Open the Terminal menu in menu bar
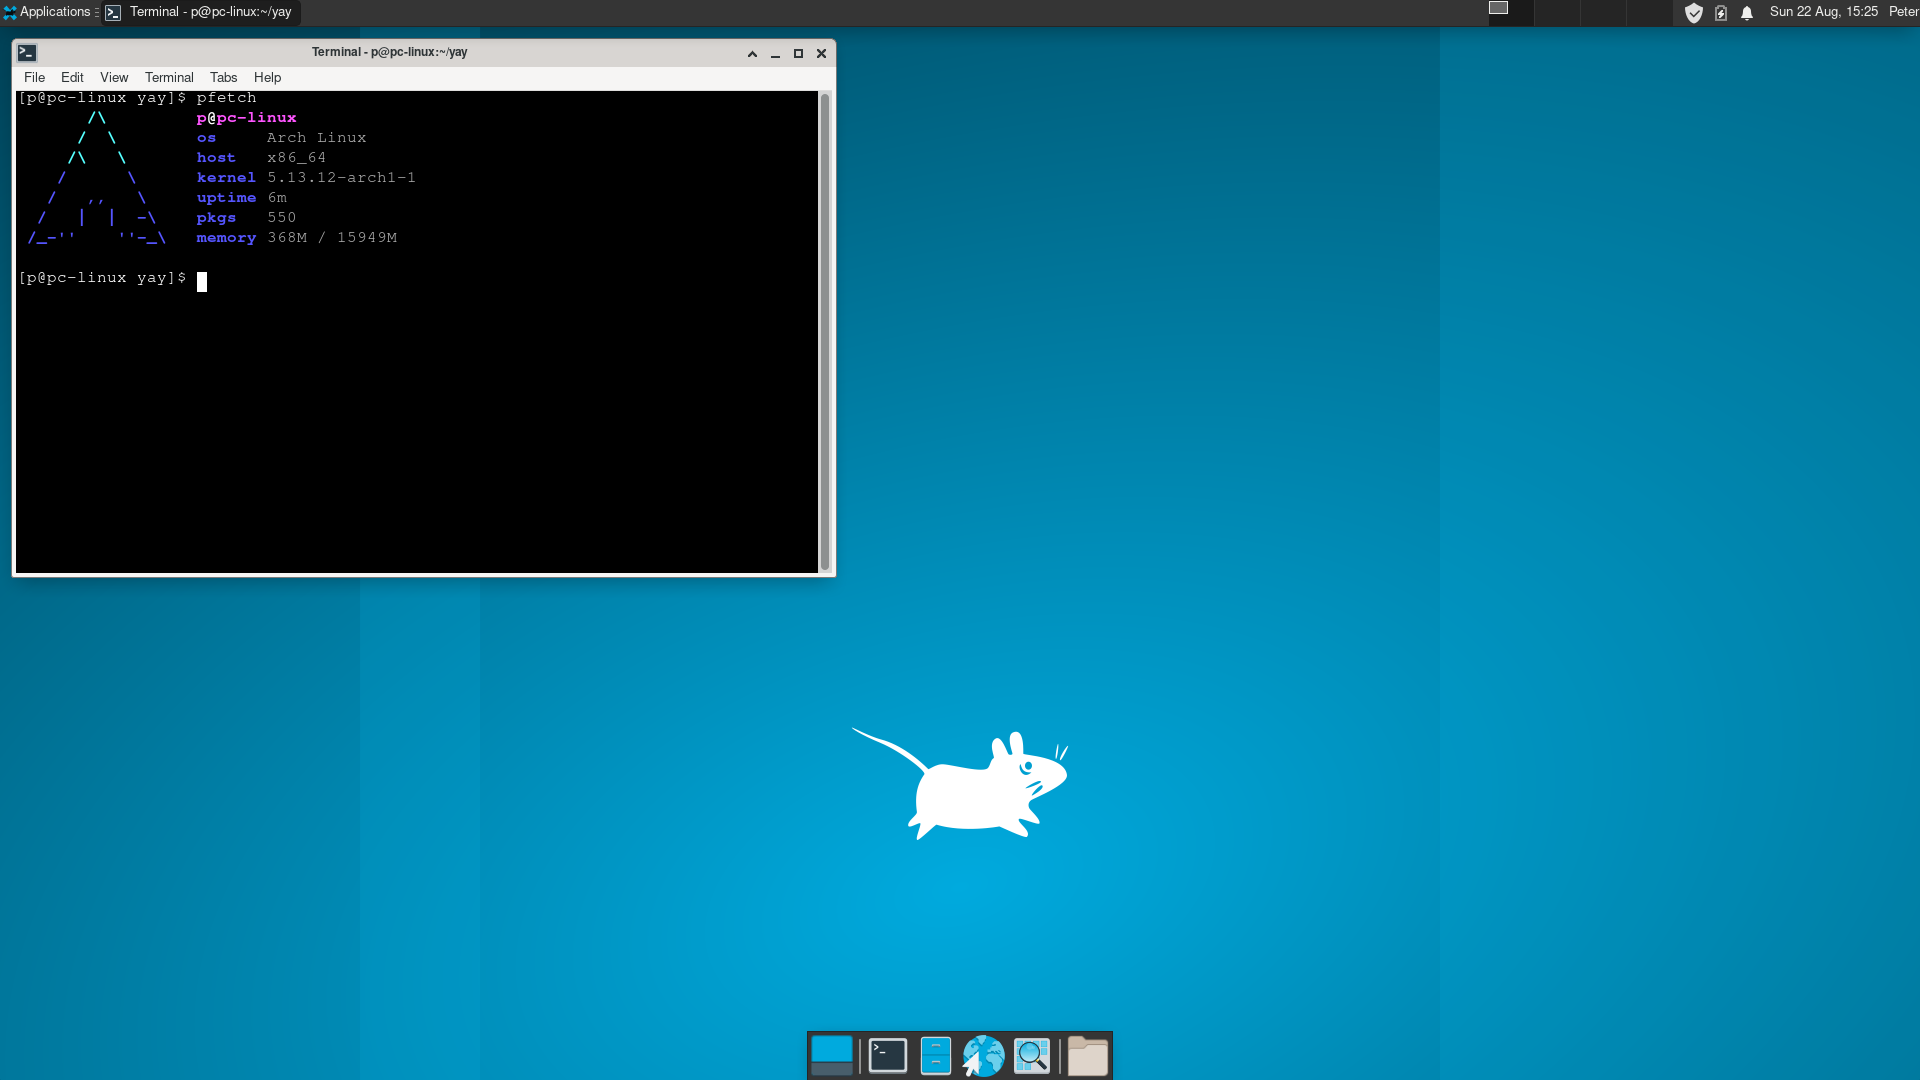1920x1080 pixels. tap(169, 77)
